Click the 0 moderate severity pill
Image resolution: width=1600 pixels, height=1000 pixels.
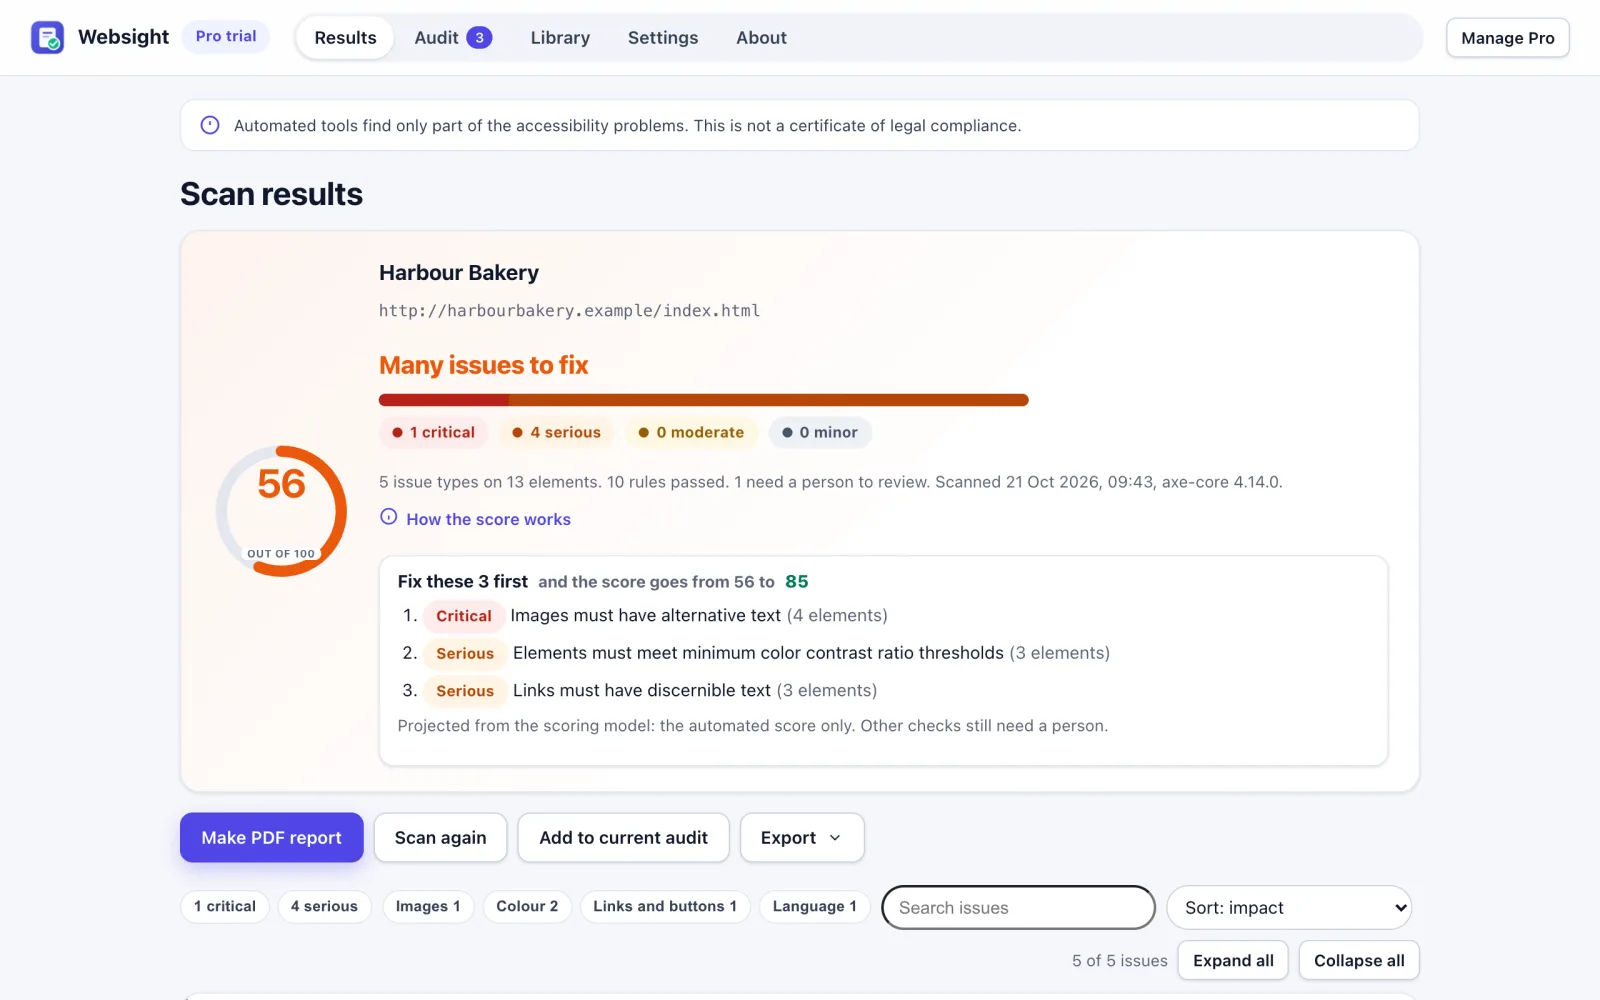coord(691,432)
